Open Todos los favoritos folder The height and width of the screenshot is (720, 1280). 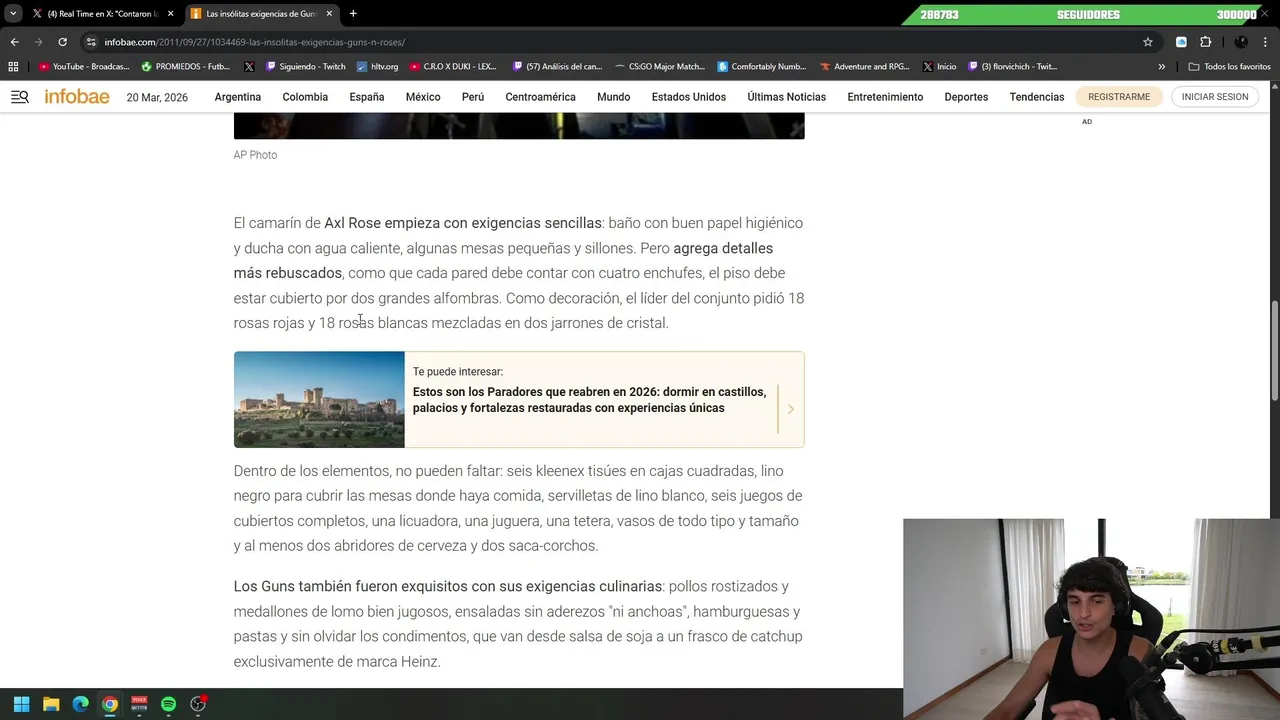point(1229,67)
